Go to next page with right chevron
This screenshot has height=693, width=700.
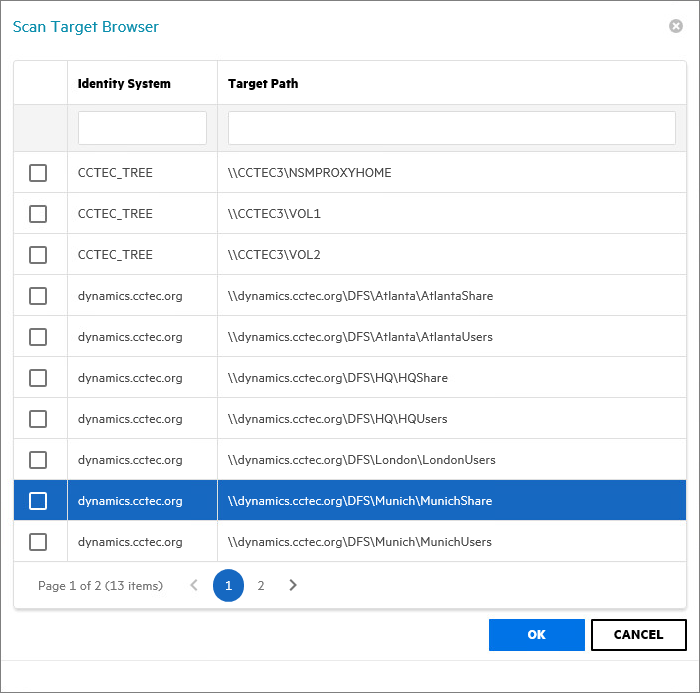[x=293, y=585]
